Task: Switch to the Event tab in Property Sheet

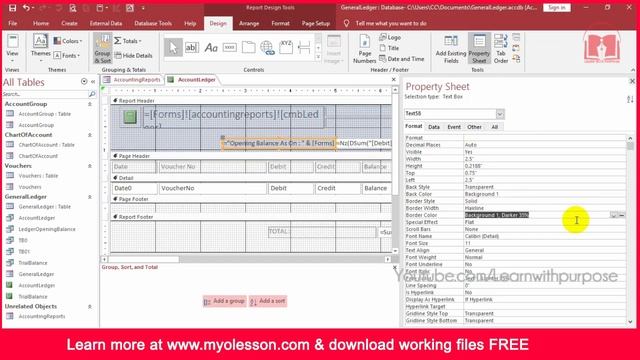Action: coord(454,127)
